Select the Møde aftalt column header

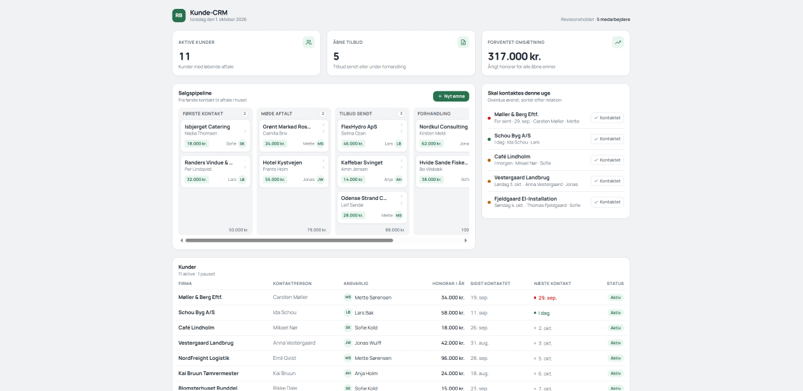click(277, 114)
